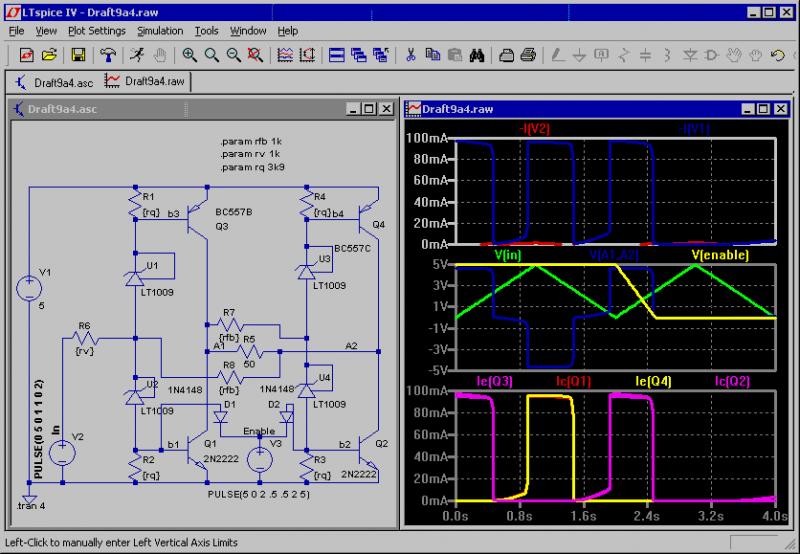
Task: Open the Plot Settings menu
Action: [x=97, y=31]
